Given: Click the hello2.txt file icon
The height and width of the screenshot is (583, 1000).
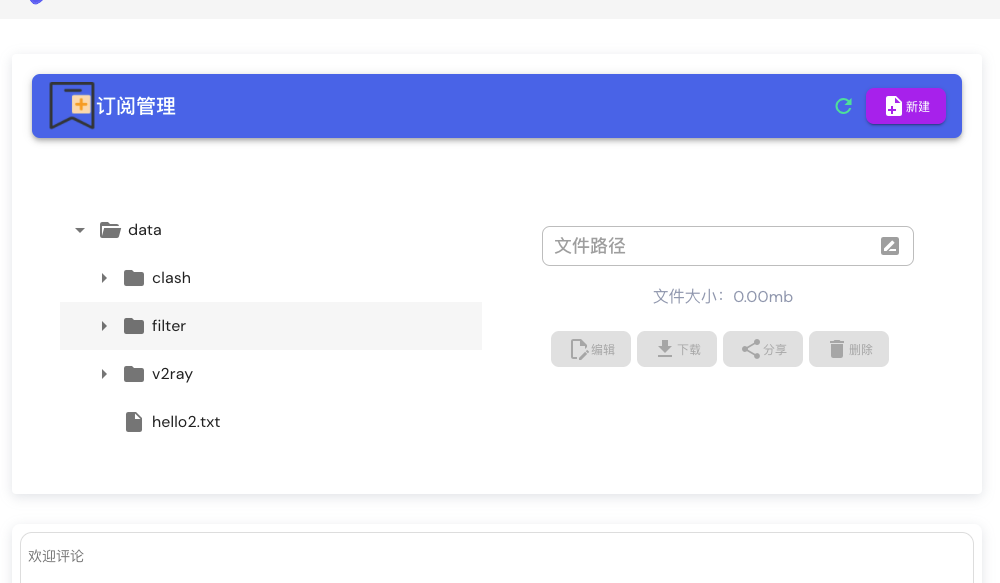Looking at the screenshot, I should pos(134,422).
